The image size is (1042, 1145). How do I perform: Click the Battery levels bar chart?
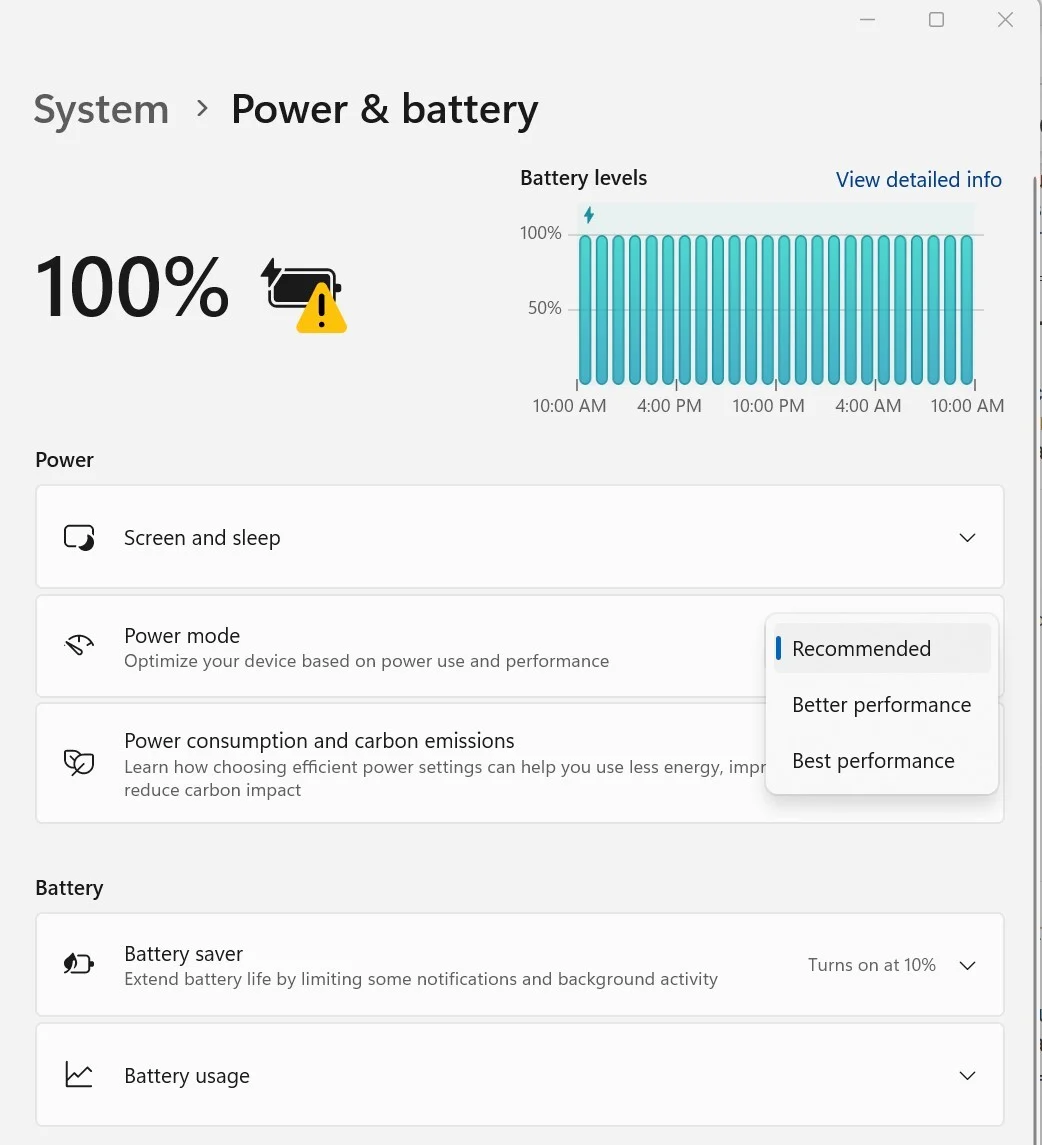coord(775,310)
